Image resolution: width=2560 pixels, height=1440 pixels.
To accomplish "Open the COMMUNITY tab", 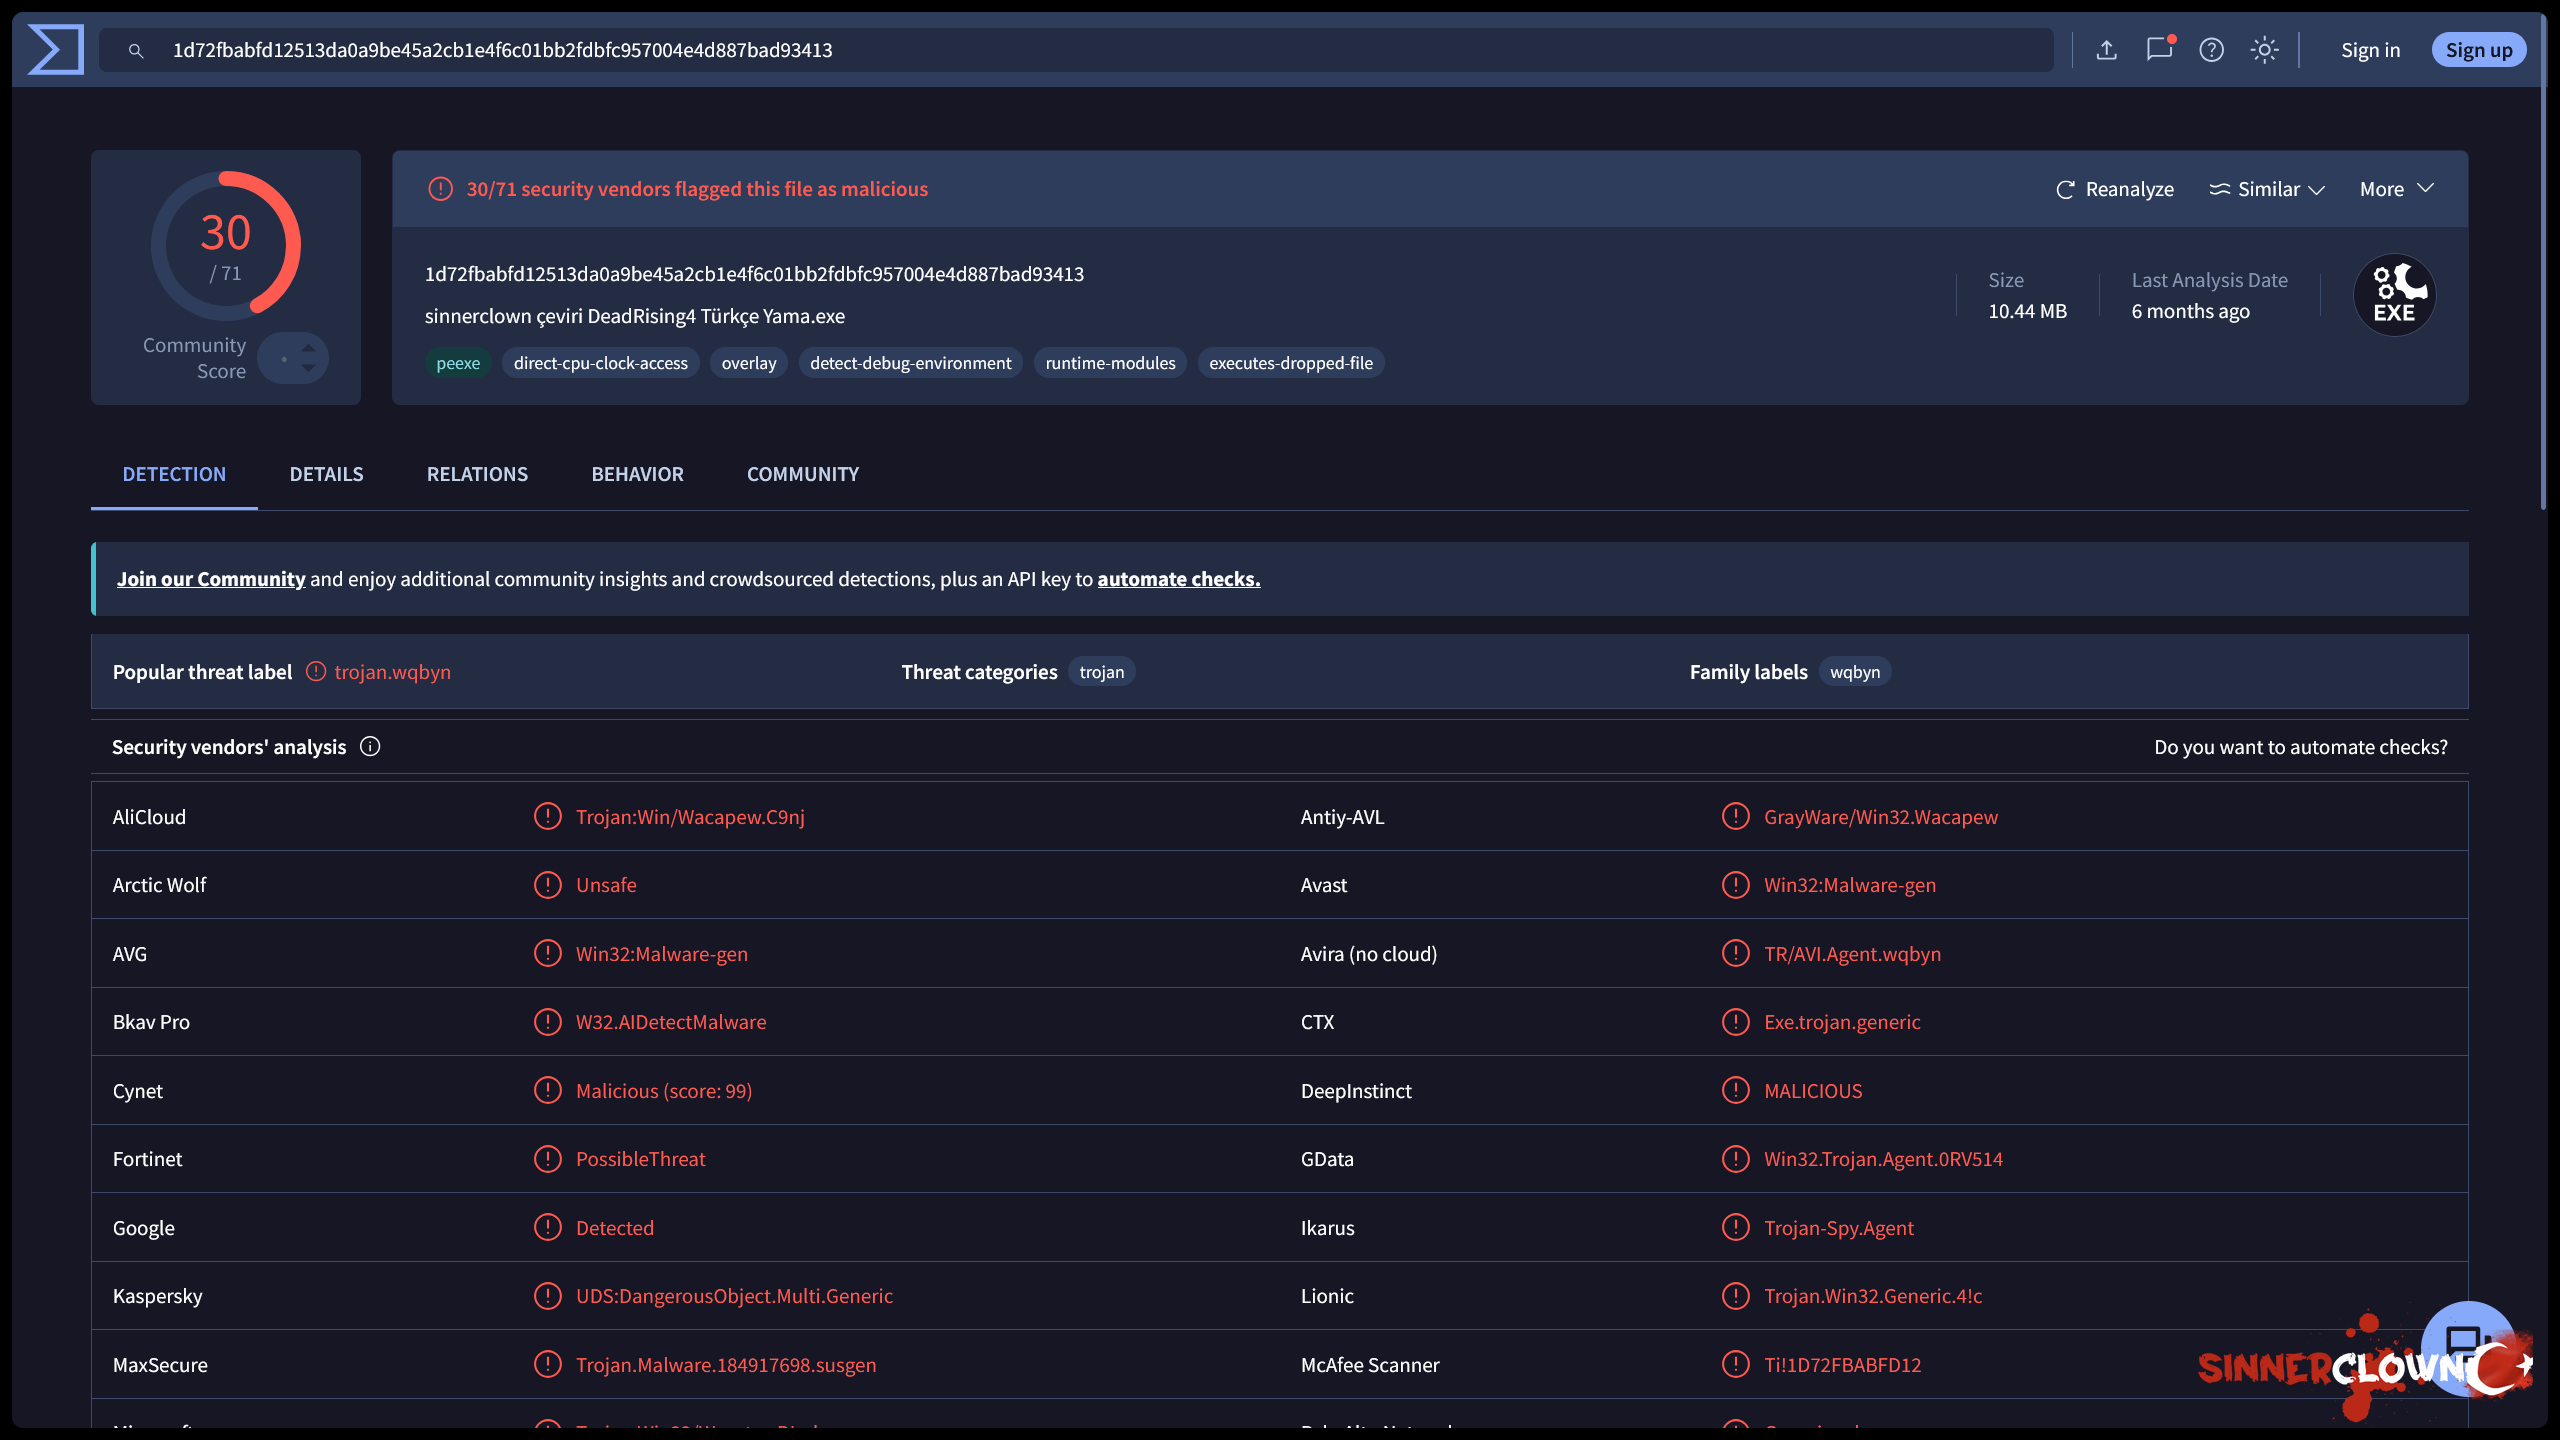I will [803, 474].
